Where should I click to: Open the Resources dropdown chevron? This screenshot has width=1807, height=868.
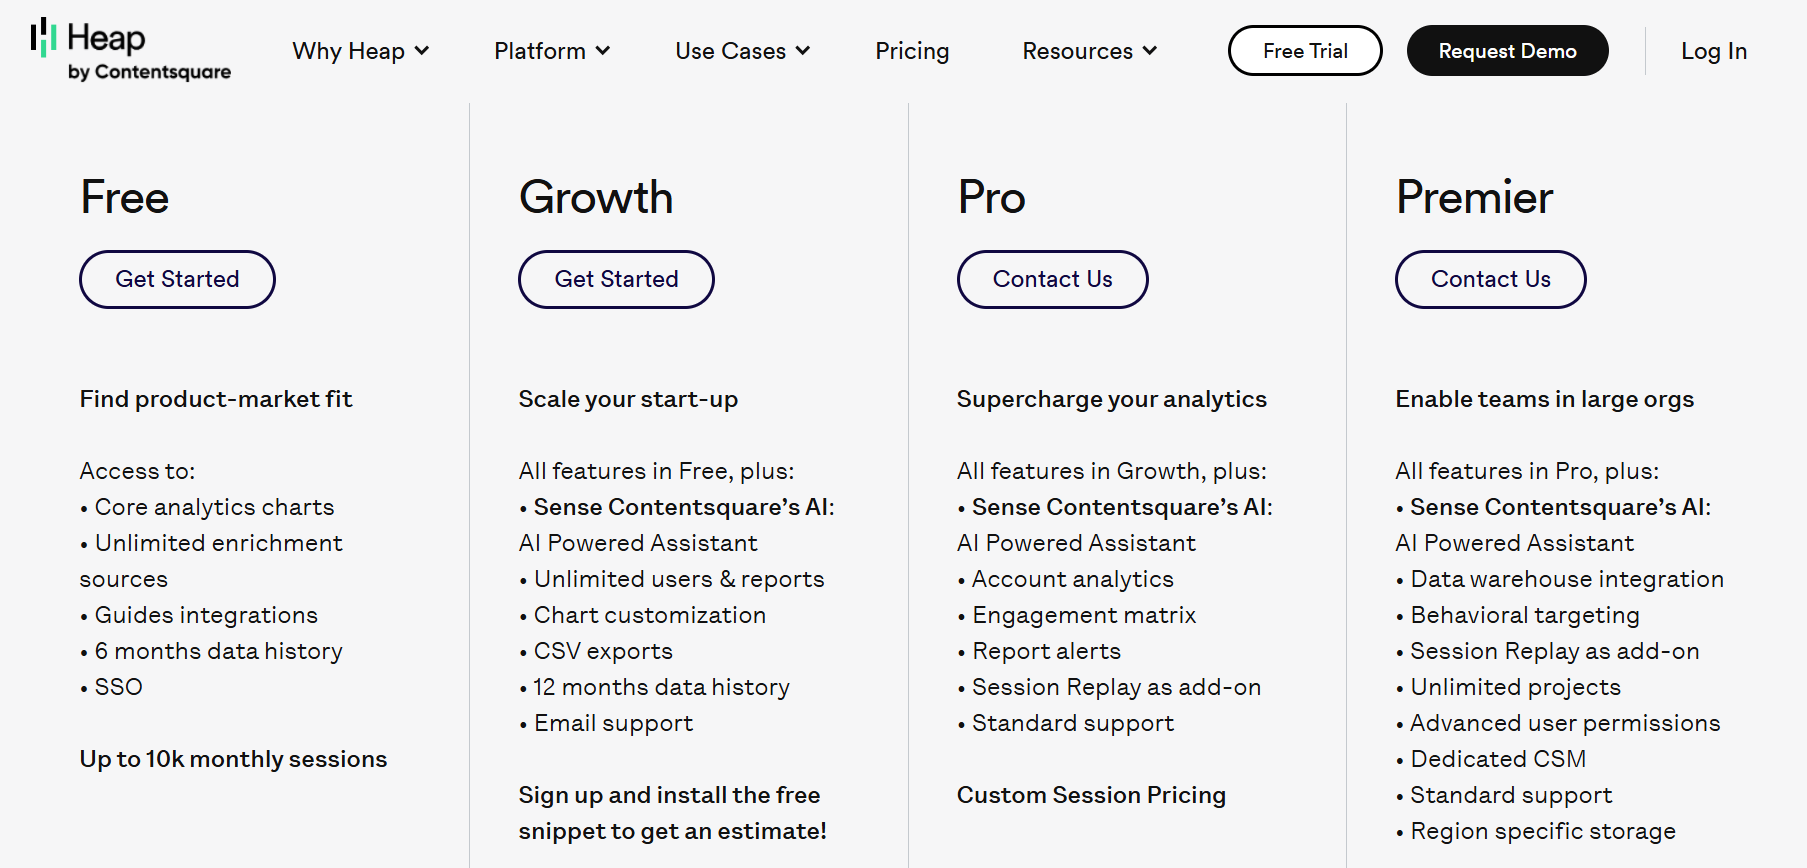tap(1150, 51)
